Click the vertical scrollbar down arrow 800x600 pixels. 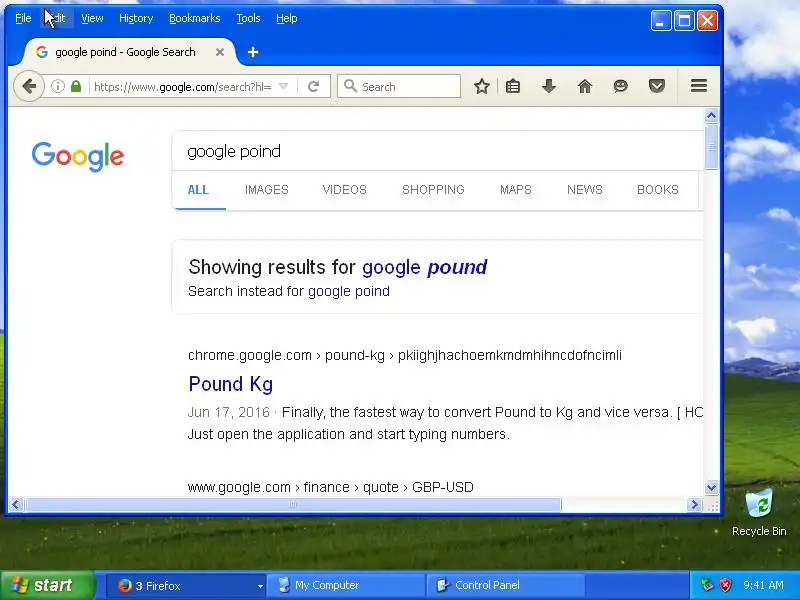tap(712, 487)
